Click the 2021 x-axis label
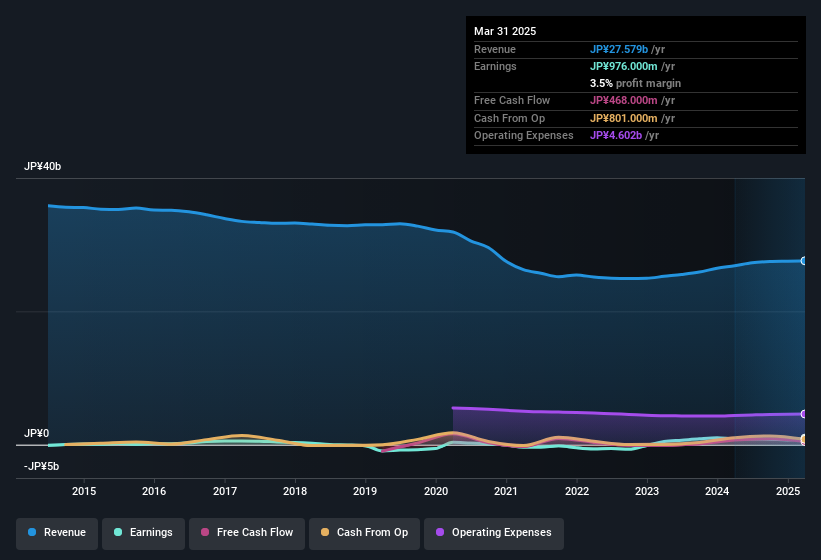Screen dimensions: 821x560 click(506, 491)
